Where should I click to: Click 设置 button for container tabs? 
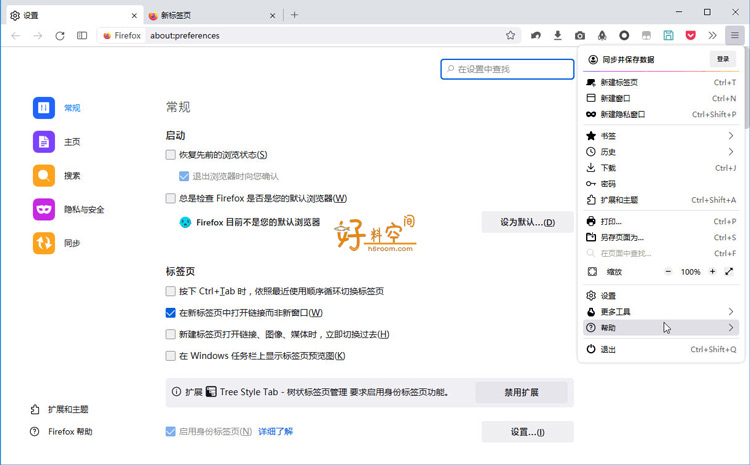pos(528,432)
